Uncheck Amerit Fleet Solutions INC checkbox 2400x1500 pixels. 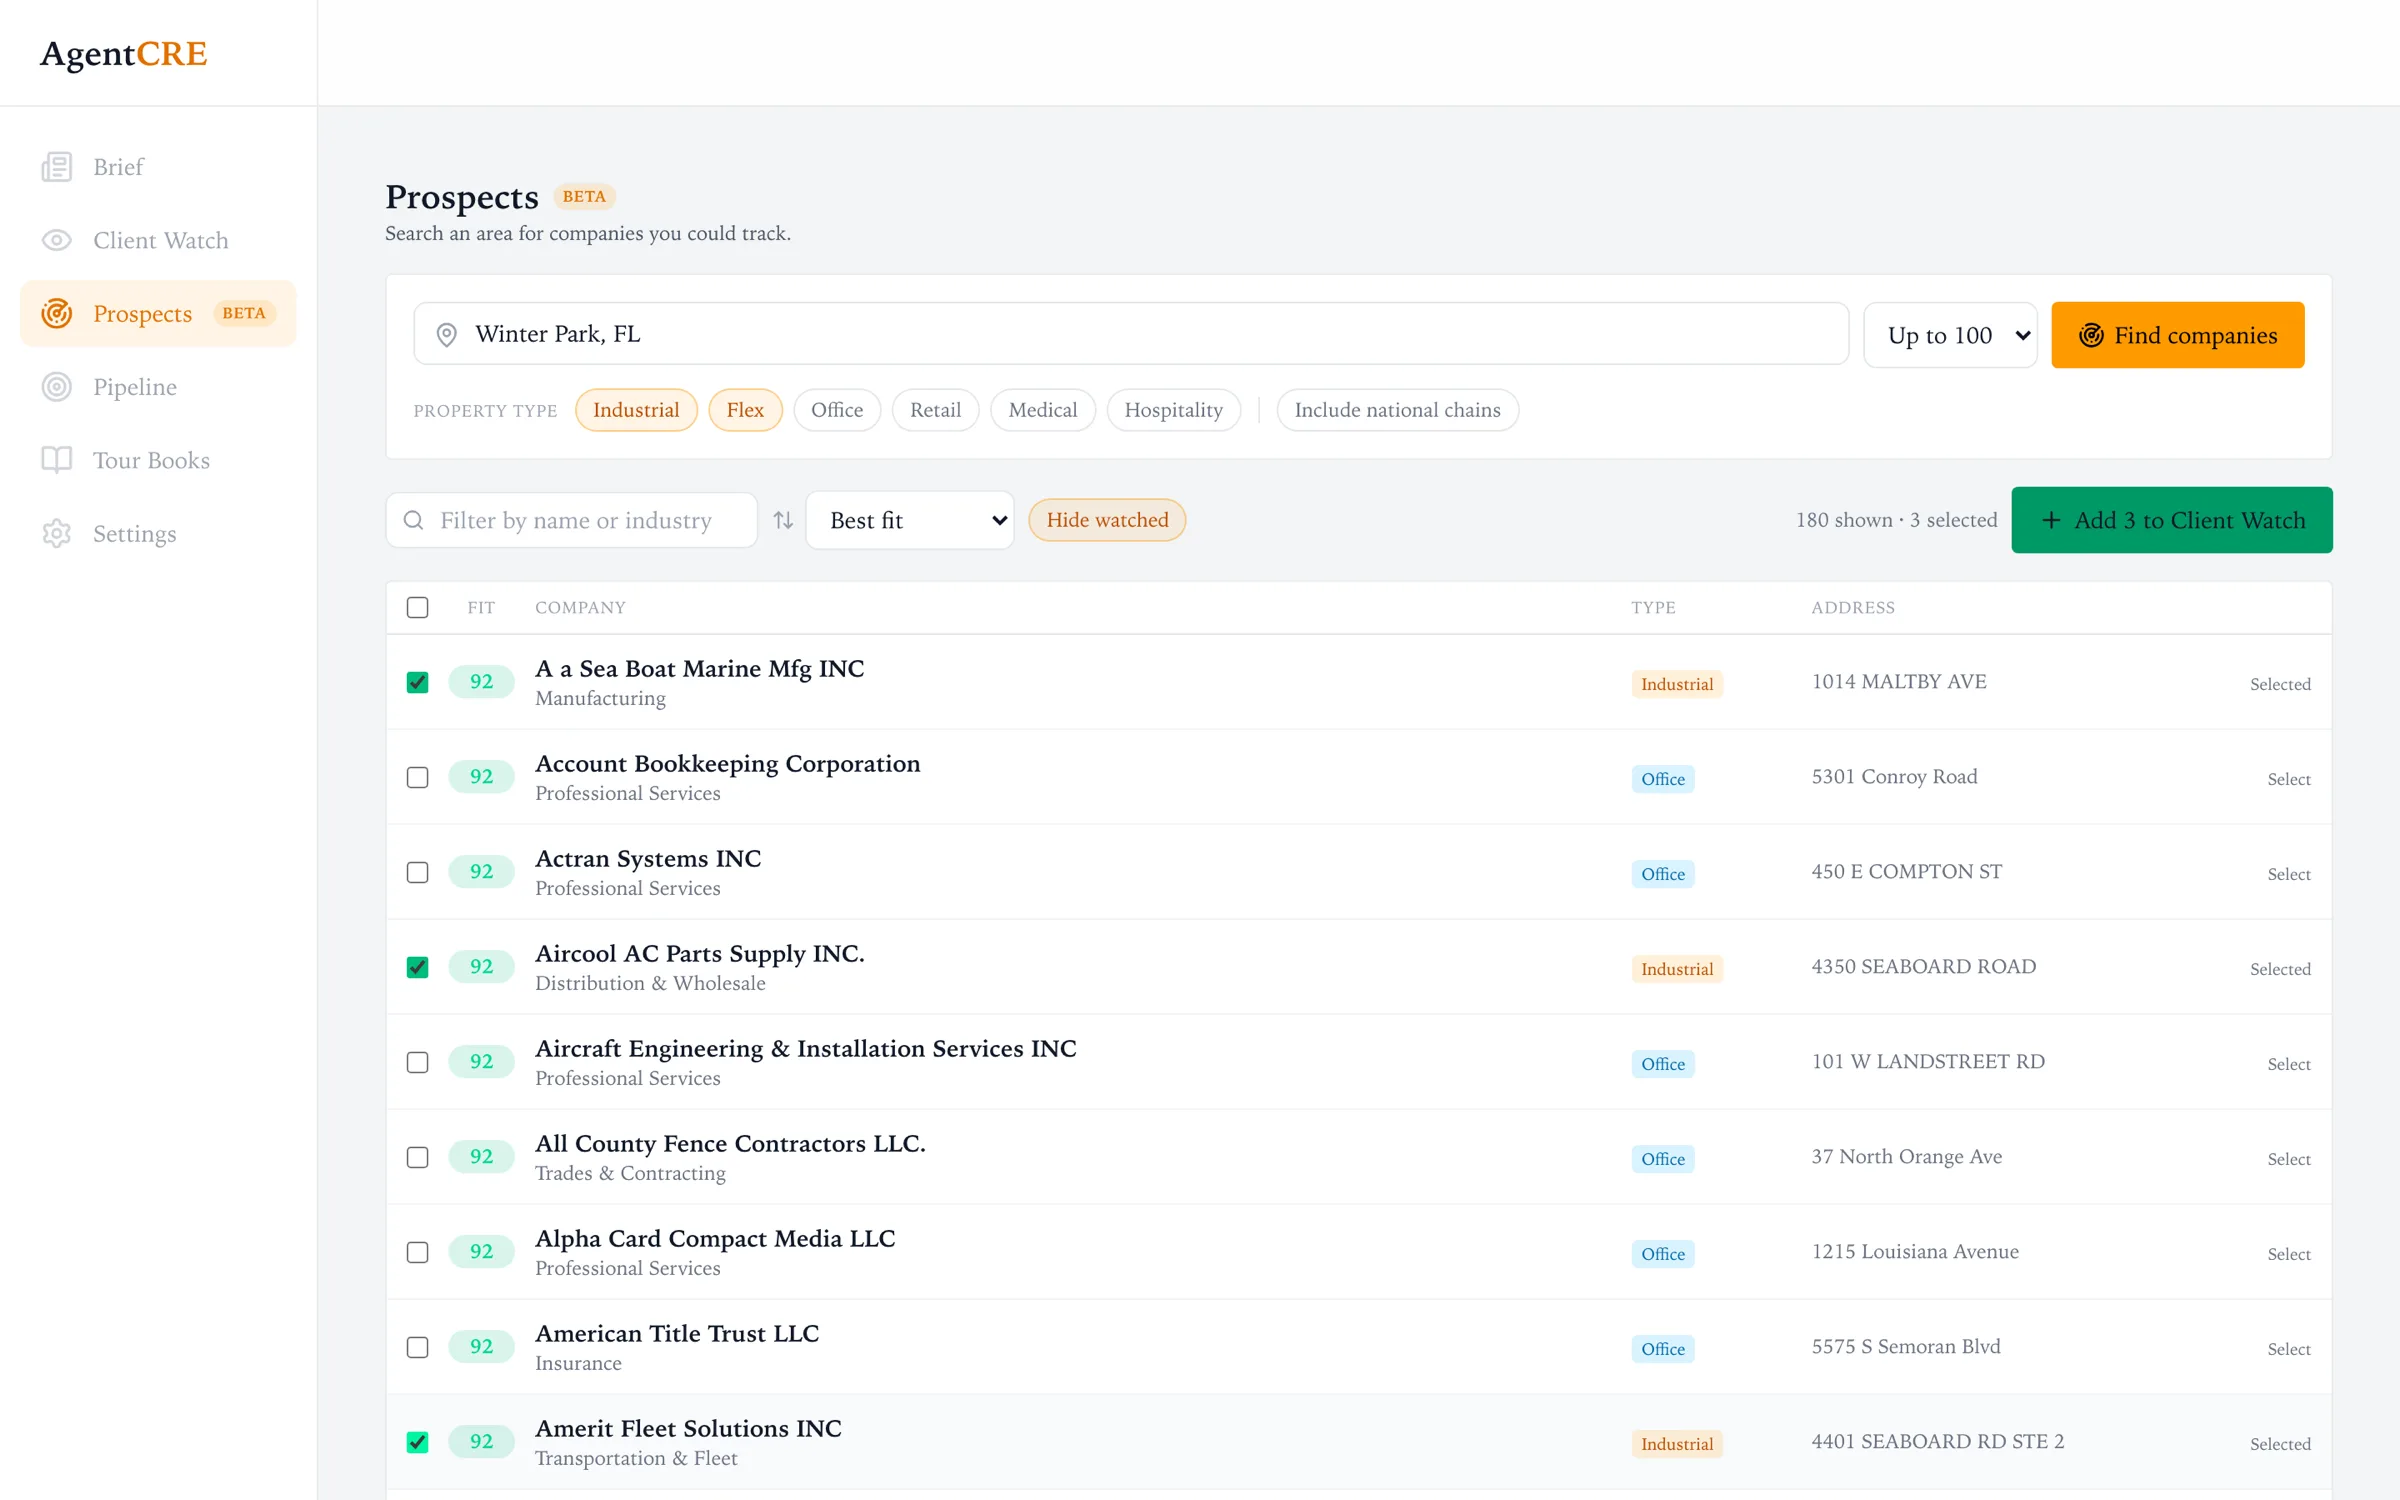click(418, 1442)
